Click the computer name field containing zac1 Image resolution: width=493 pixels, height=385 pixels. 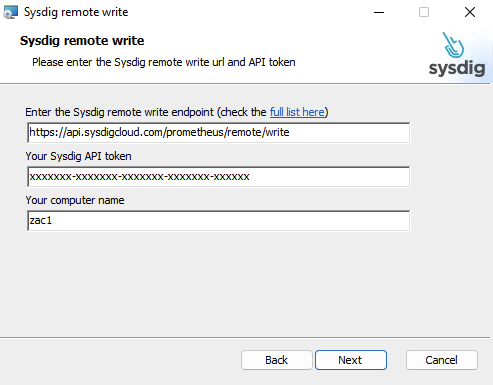(x=219, y=220)
